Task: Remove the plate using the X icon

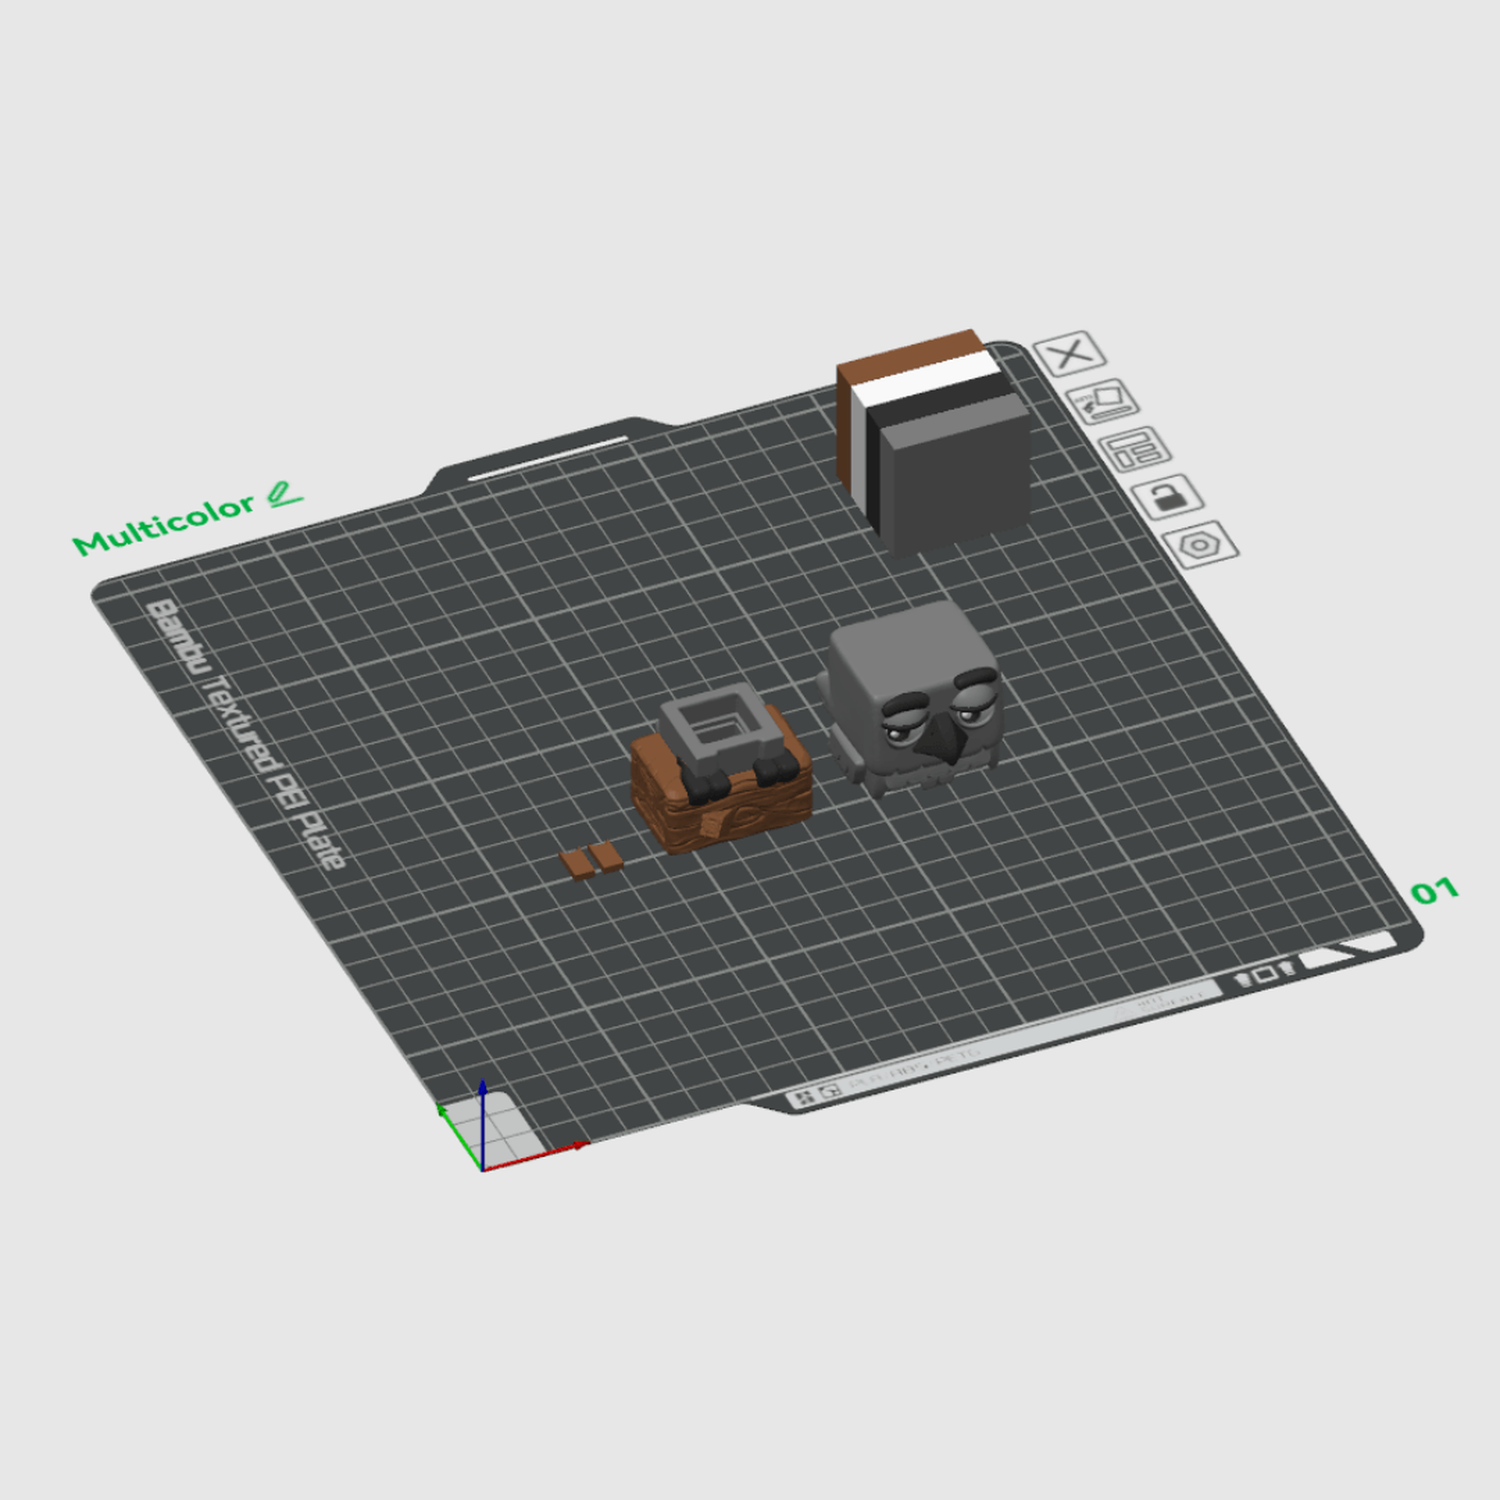Action: (x=1070, y=353)
